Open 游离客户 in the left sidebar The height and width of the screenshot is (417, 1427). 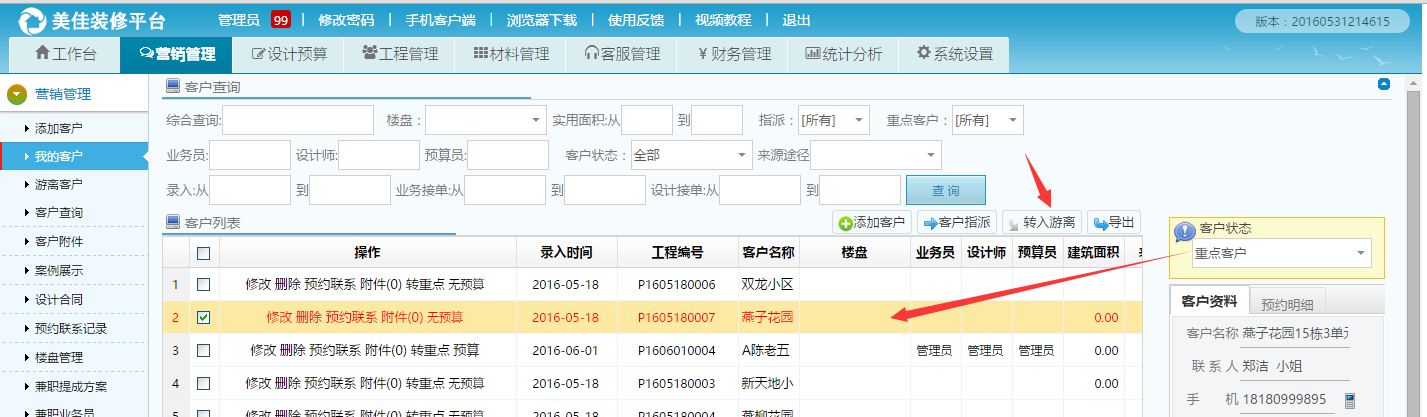pos(58,184)
